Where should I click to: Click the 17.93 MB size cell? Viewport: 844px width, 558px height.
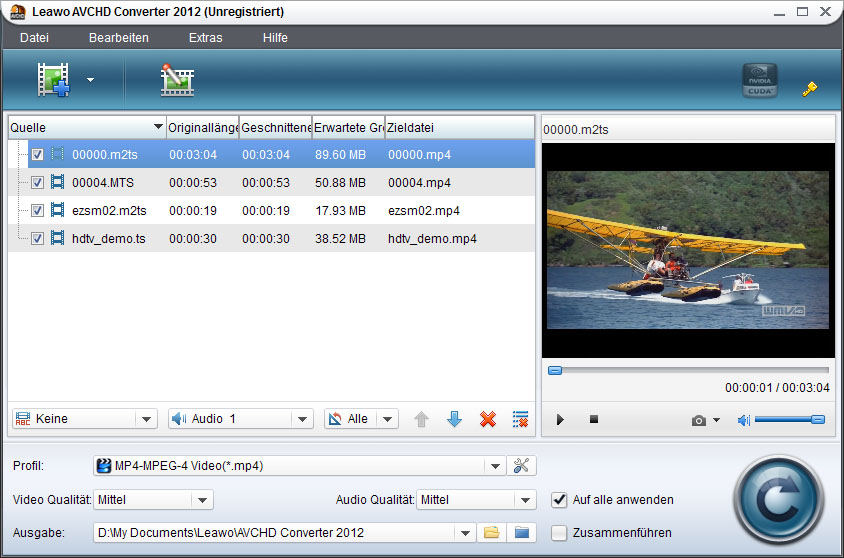point(340,211)
